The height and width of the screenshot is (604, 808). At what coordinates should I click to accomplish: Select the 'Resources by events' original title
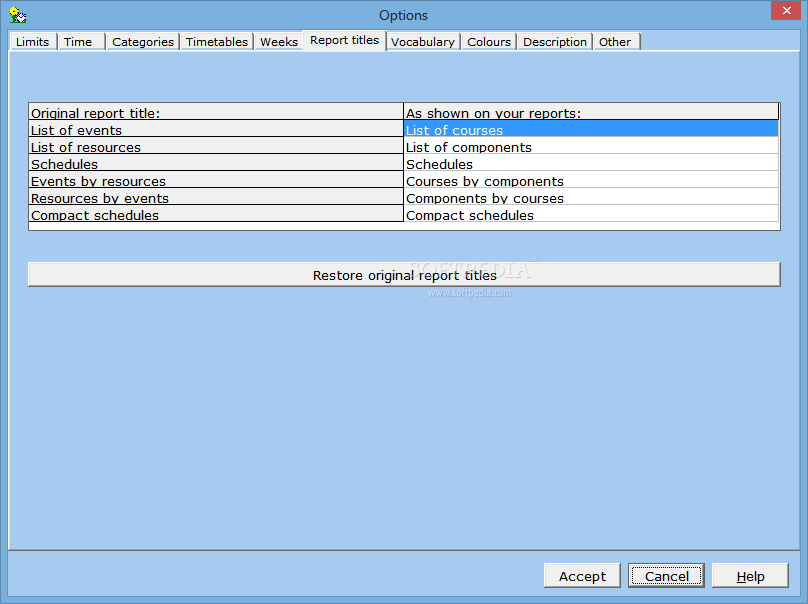pos(216,197)
